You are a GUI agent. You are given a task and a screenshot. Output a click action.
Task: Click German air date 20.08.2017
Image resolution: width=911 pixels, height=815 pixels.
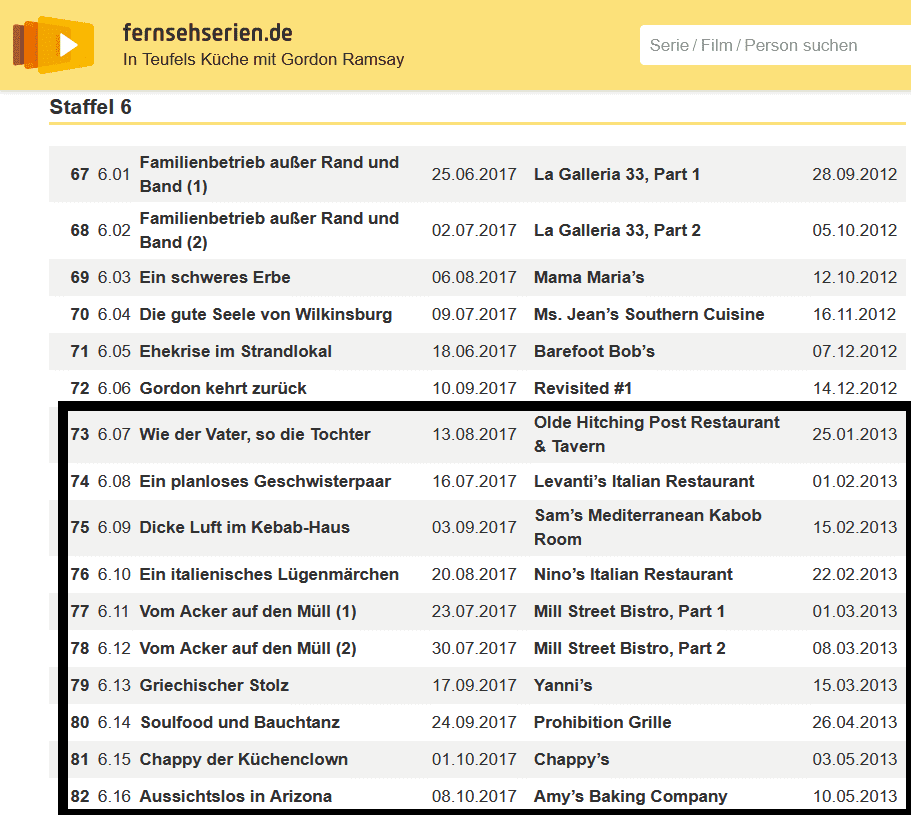point(474,574)
